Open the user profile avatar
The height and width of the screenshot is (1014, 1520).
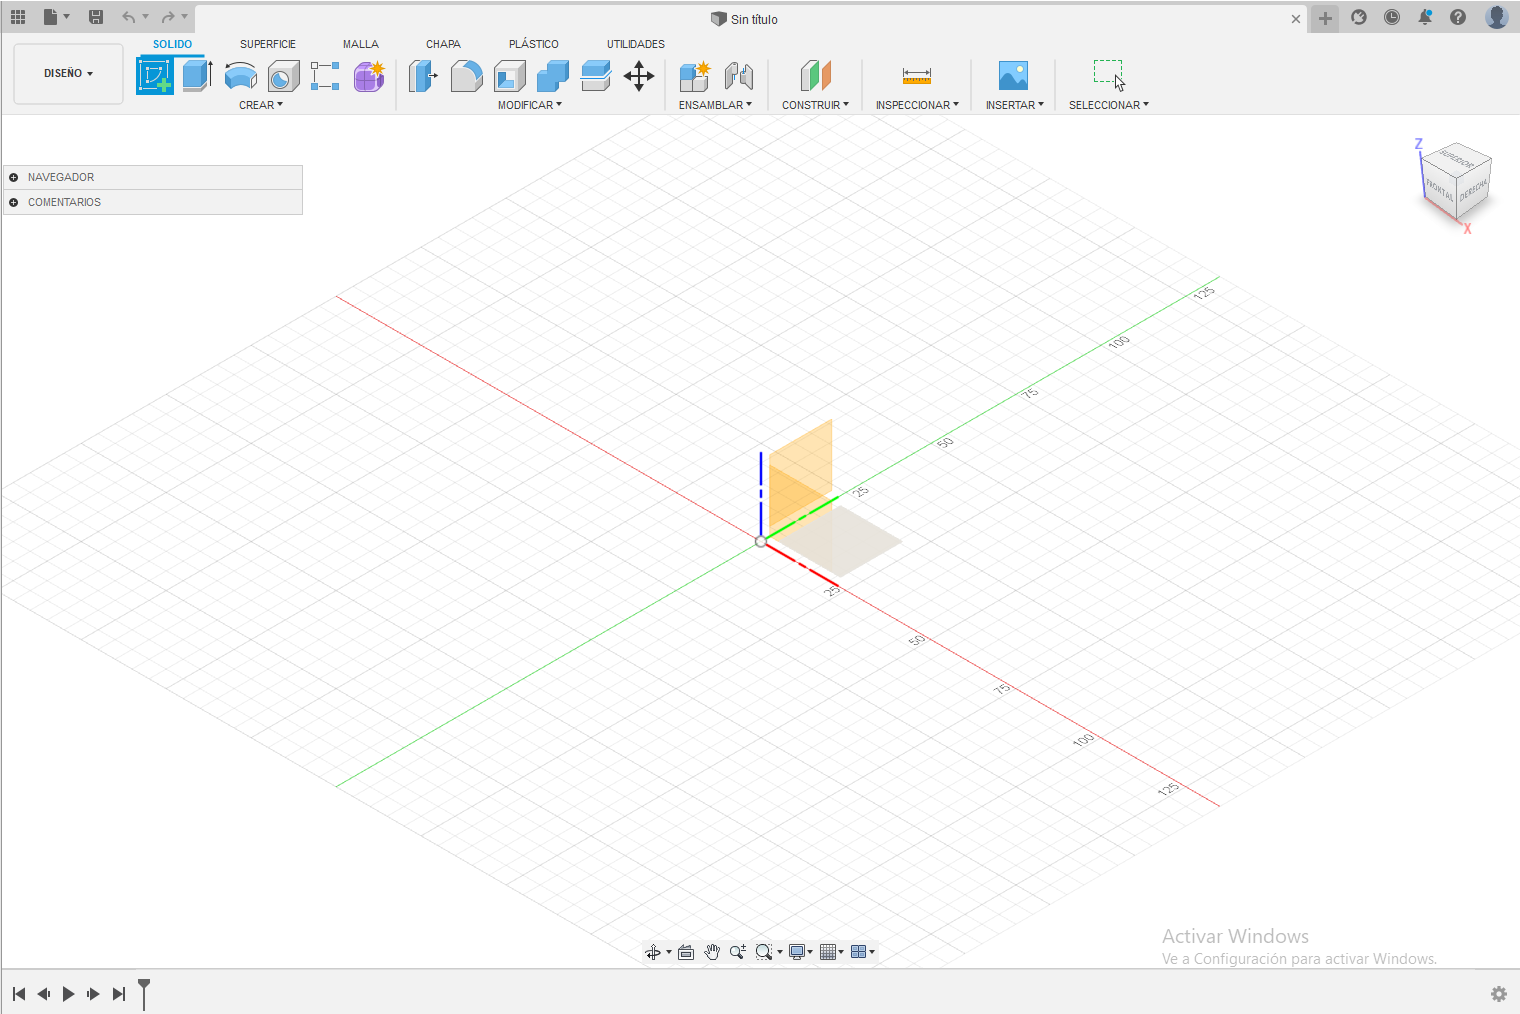(x=1497, y=17)
